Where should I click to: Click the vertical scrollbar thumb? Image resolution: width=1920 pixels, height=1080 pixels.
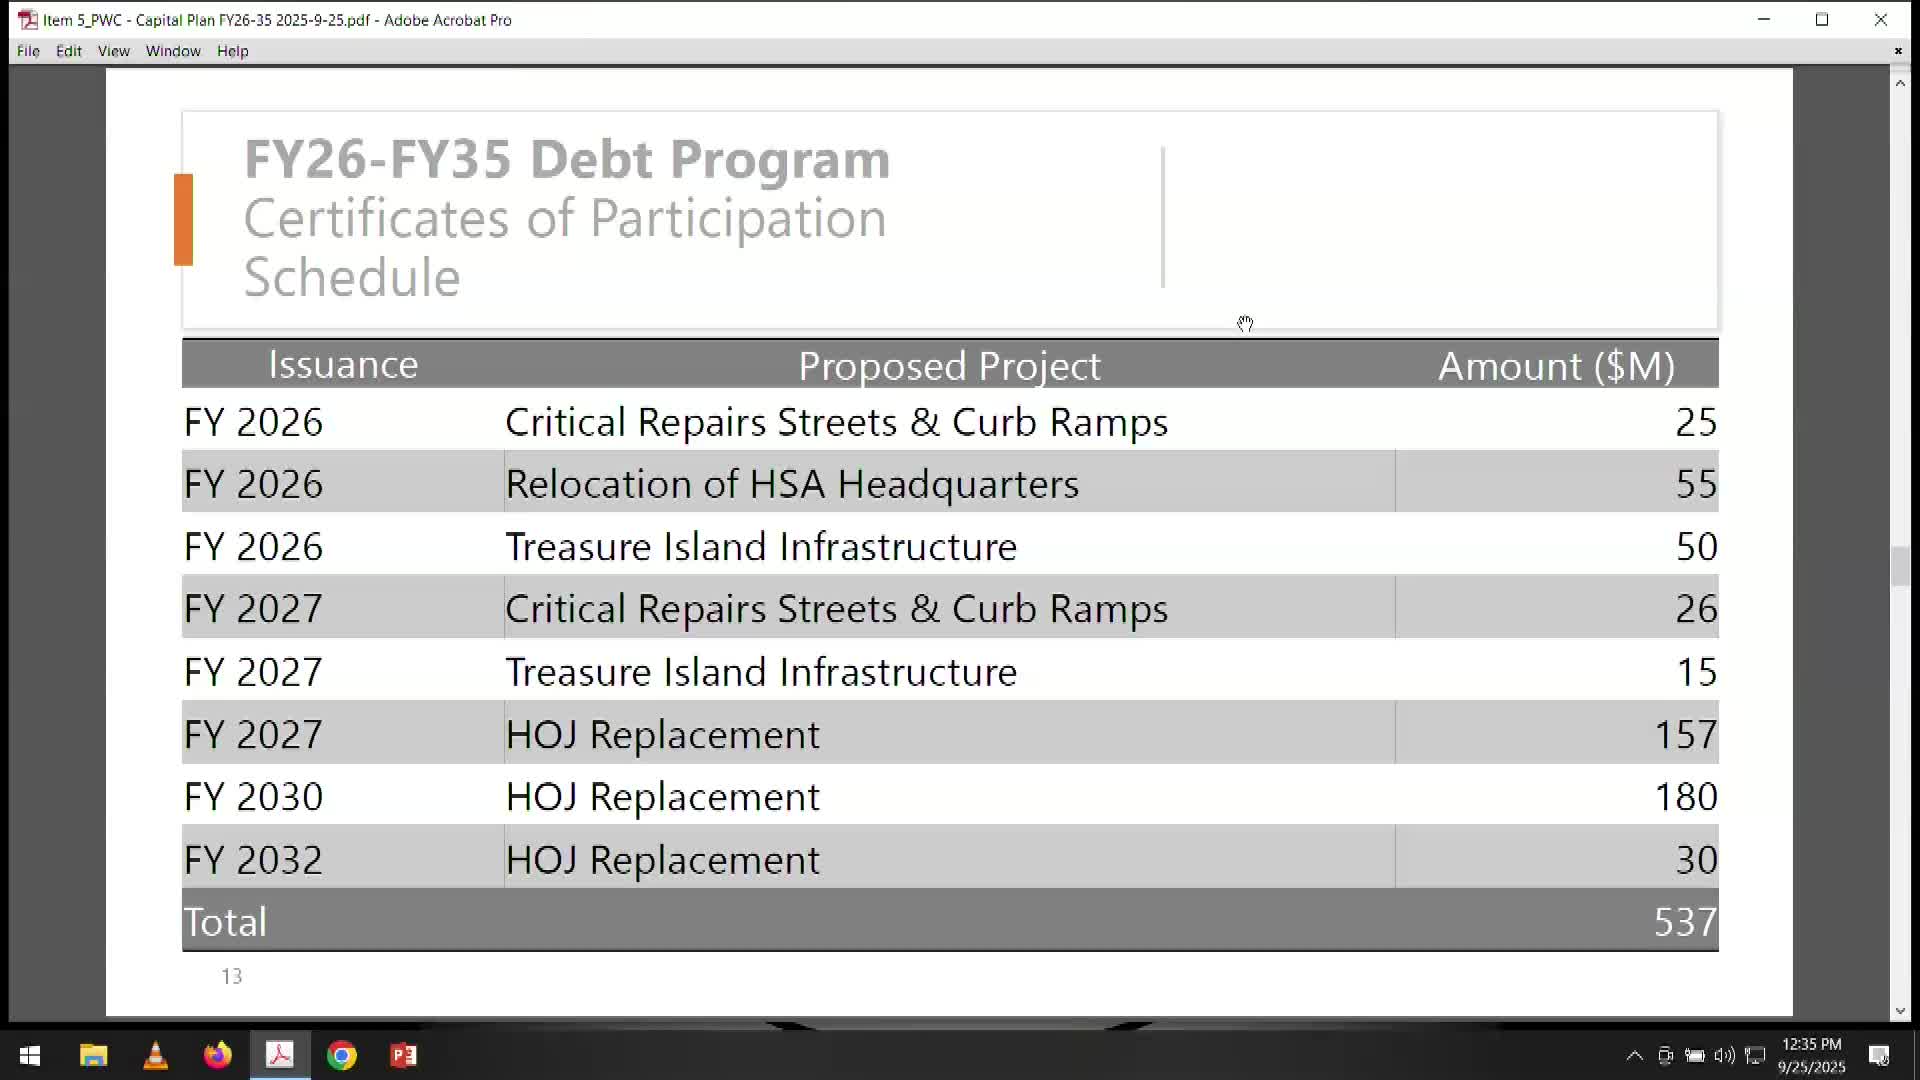coord(1900,567)
